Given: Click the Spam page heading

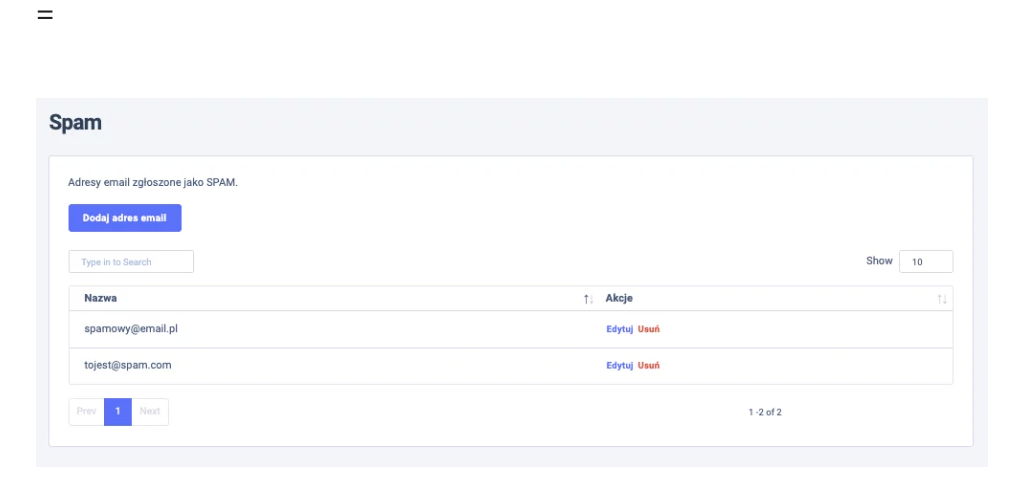Looking at the screenshot, I should (x=75, y=123).
